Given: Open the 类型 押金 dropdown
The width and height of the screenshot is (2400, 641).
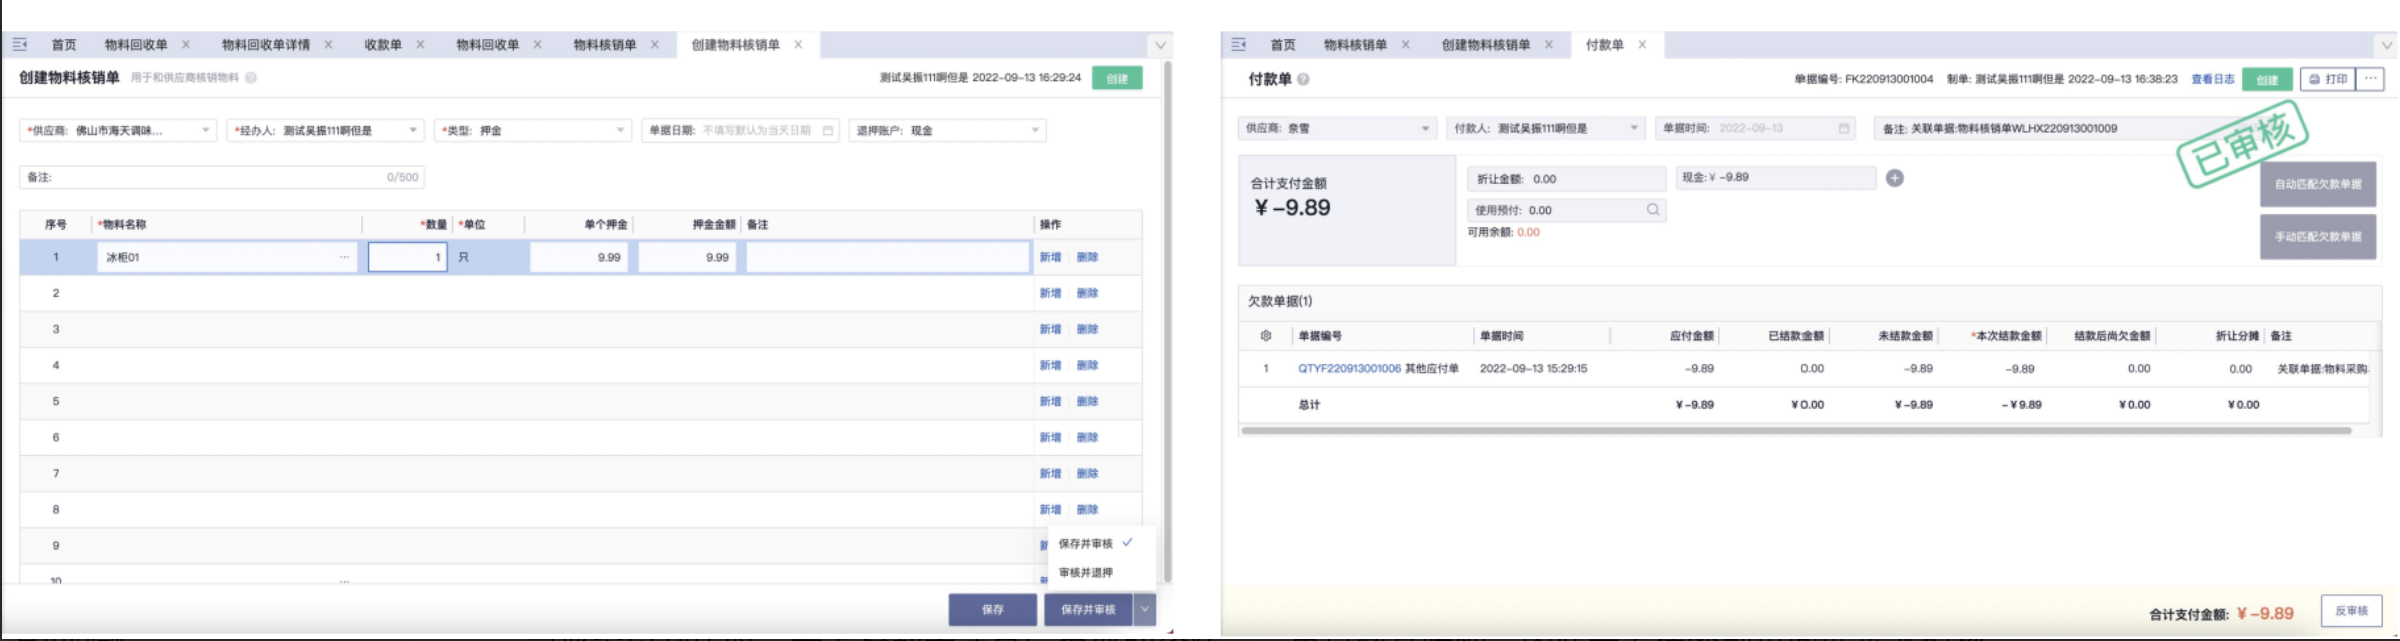Looking at the screenshot, I should click(620, 131).
